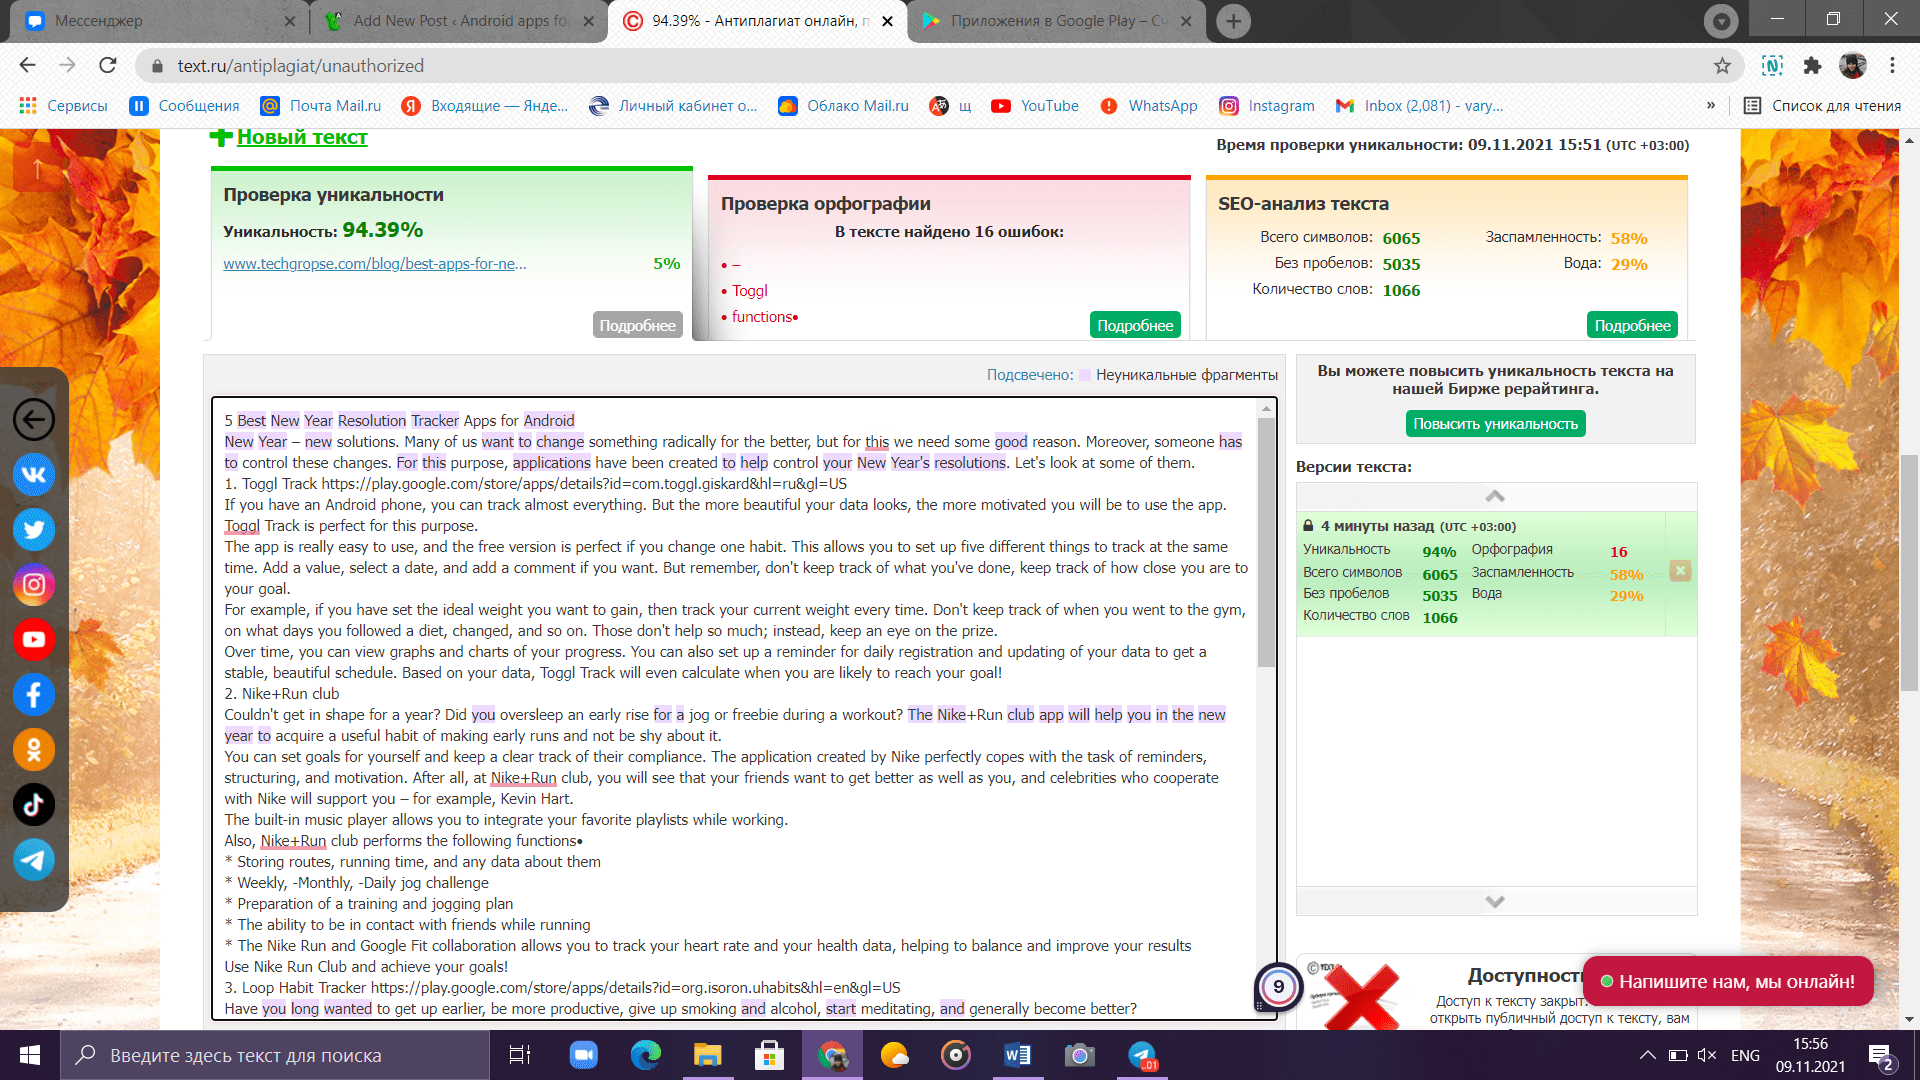Viewport: 1920px width, 1080px height.
Task: Open Microsoft Edge from taskbar
Action: point(646,1055)
